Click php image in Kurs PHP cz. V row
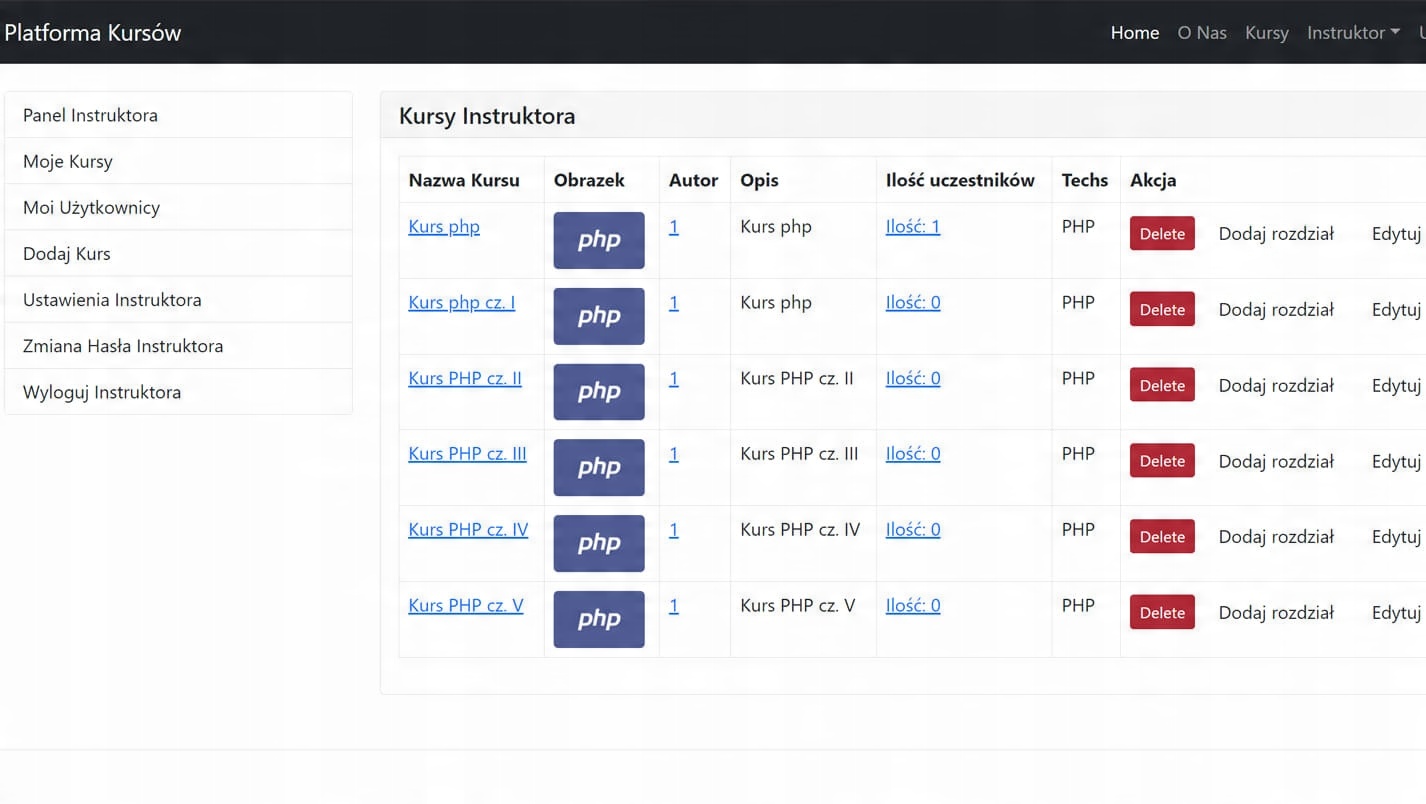Image resolution: width=1426 pixels, height=804 pixels. click(x=598, y=619)
